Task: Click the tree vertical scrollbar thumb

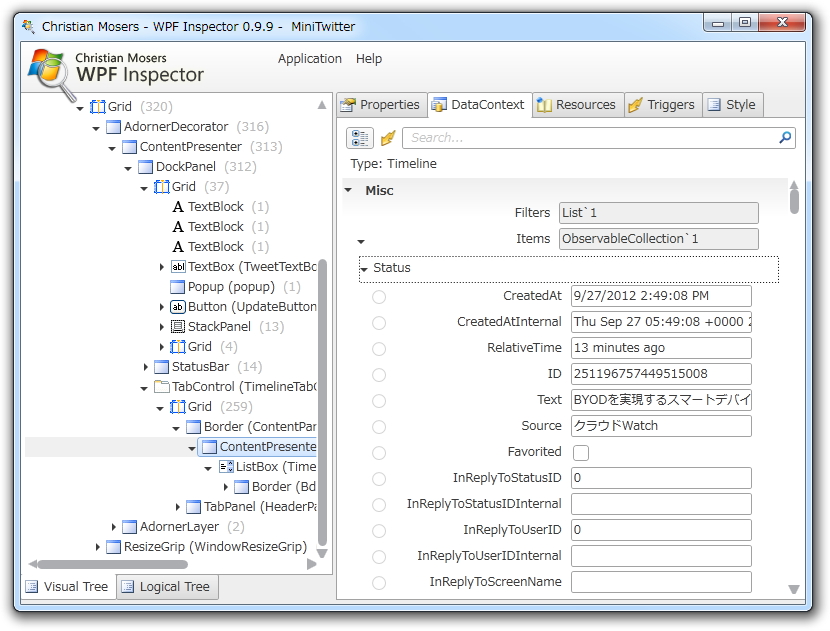Action: click(x=322, y=402)
